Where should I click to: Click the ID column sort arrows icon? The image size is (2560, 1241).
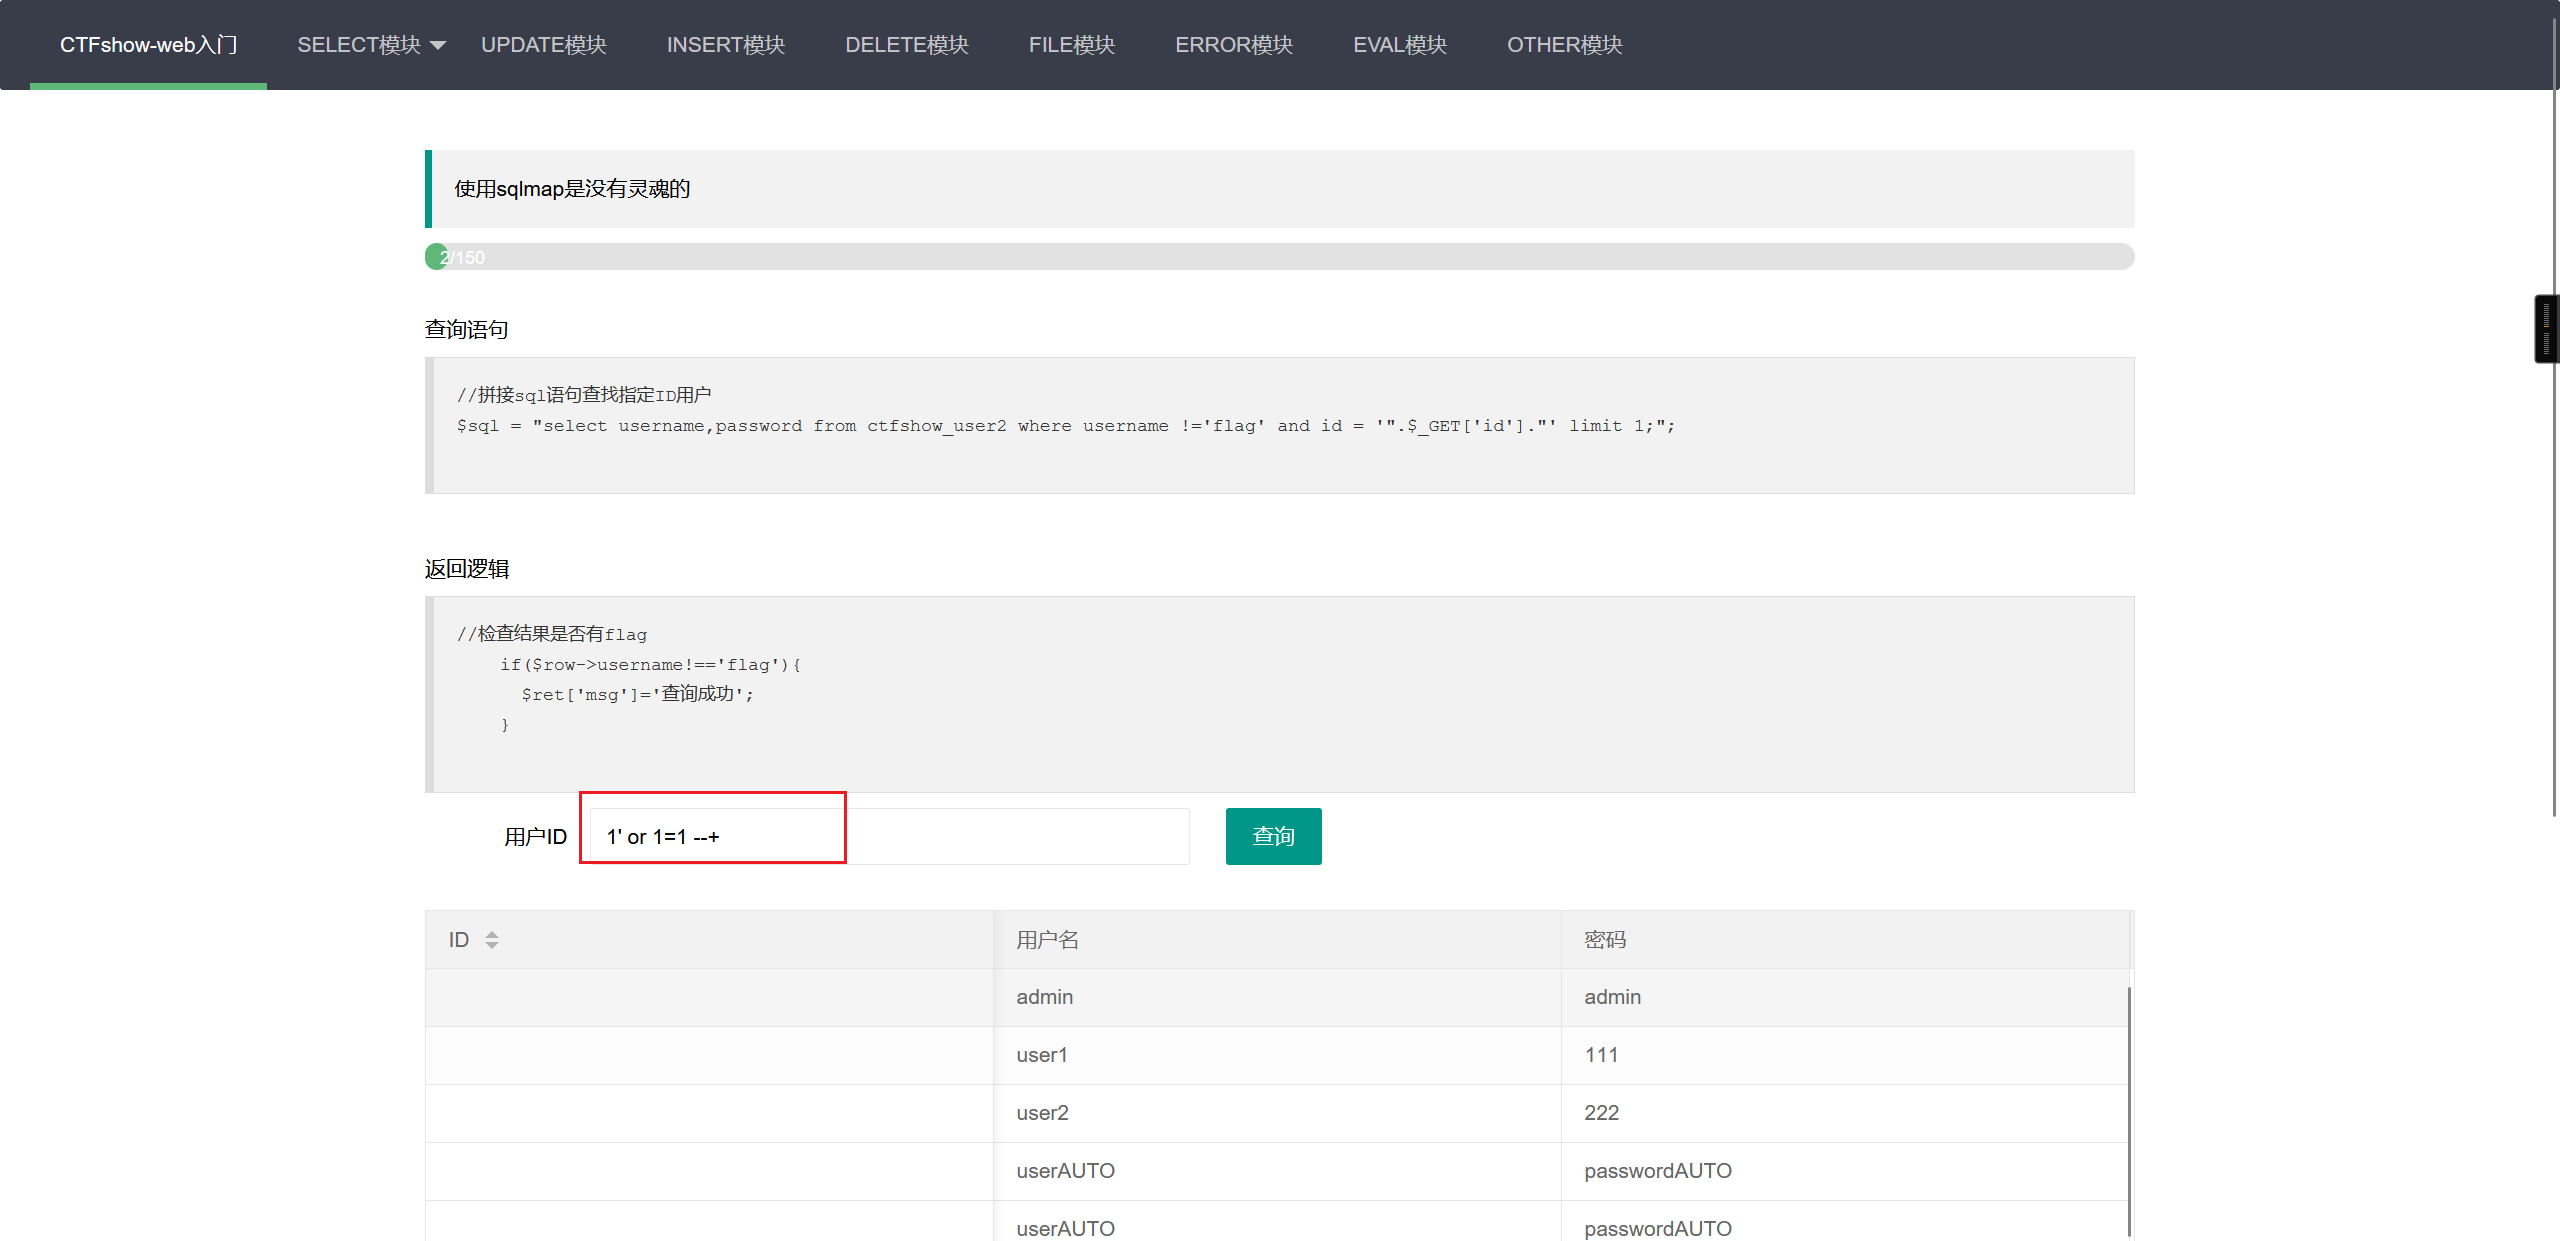coord(491,940)
